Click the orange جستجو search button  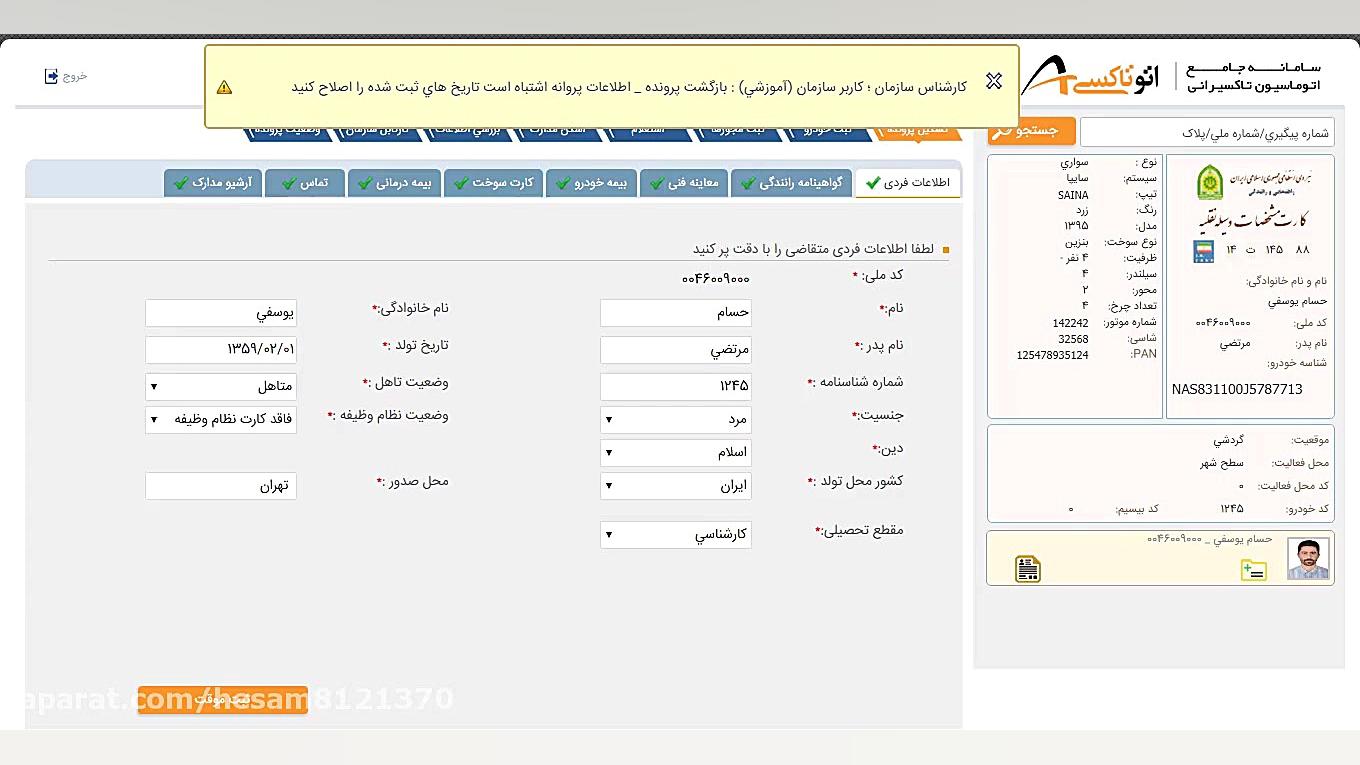coord(1031,131)
